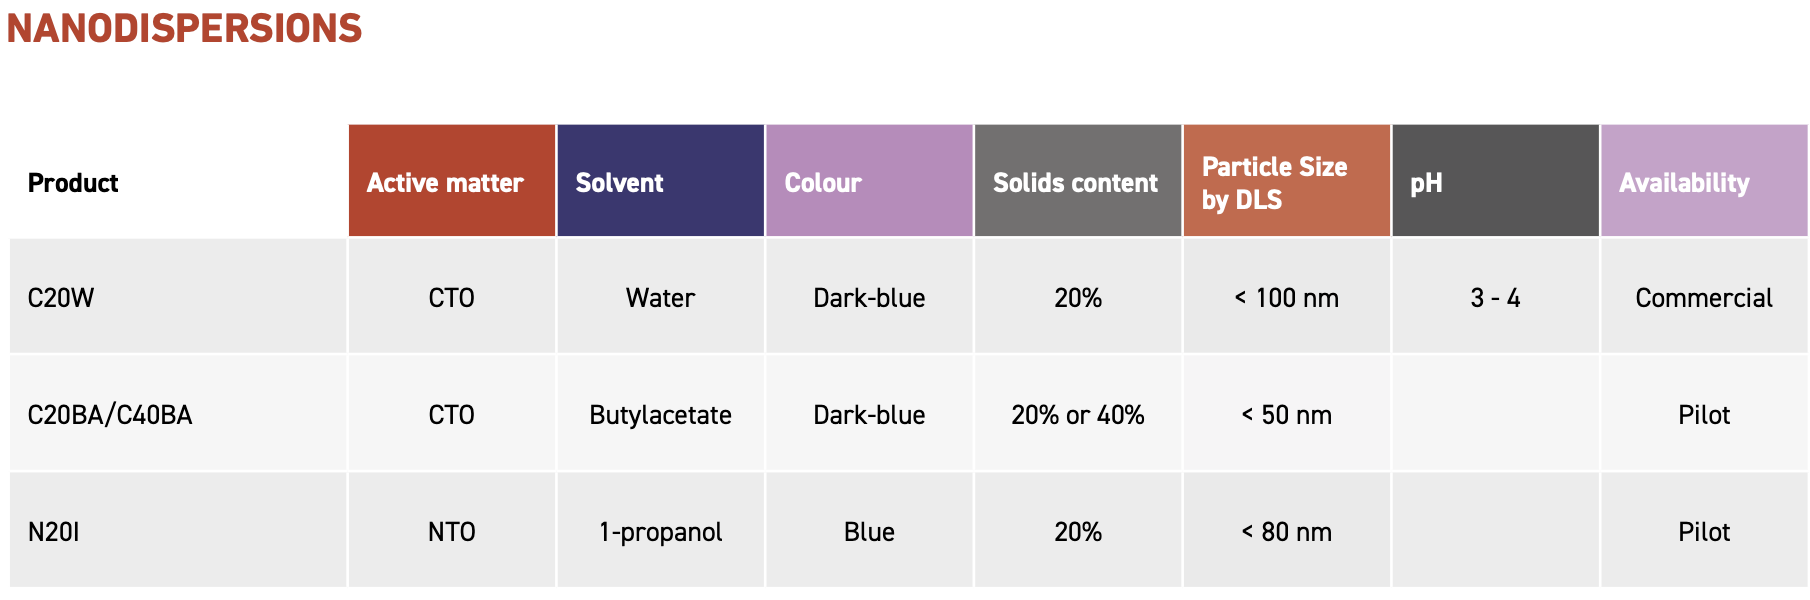Click the Solvent column header
The image size is (1810, 600).
[661, 181]
